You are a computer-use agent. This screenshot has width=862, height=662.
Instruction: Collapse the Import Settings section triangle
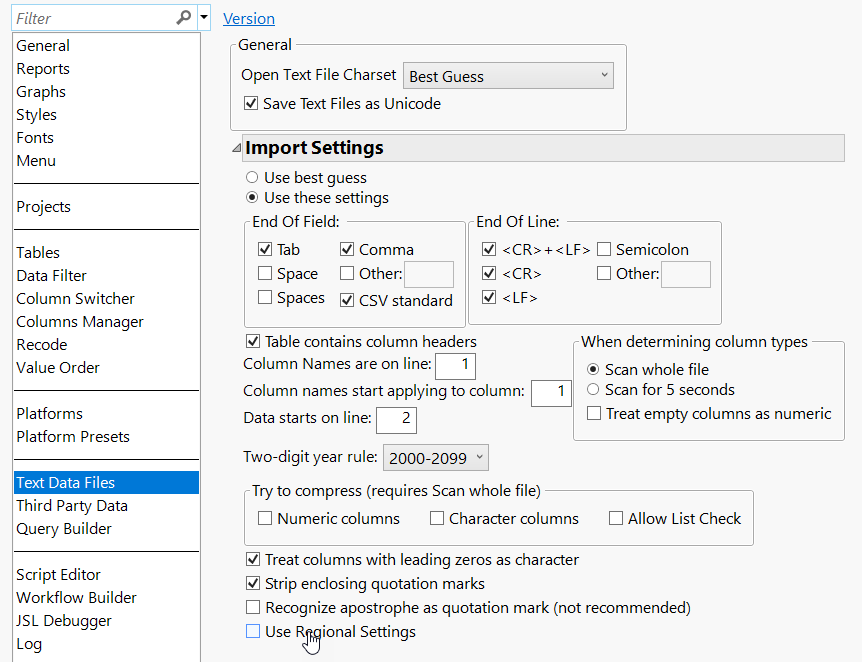236,147
